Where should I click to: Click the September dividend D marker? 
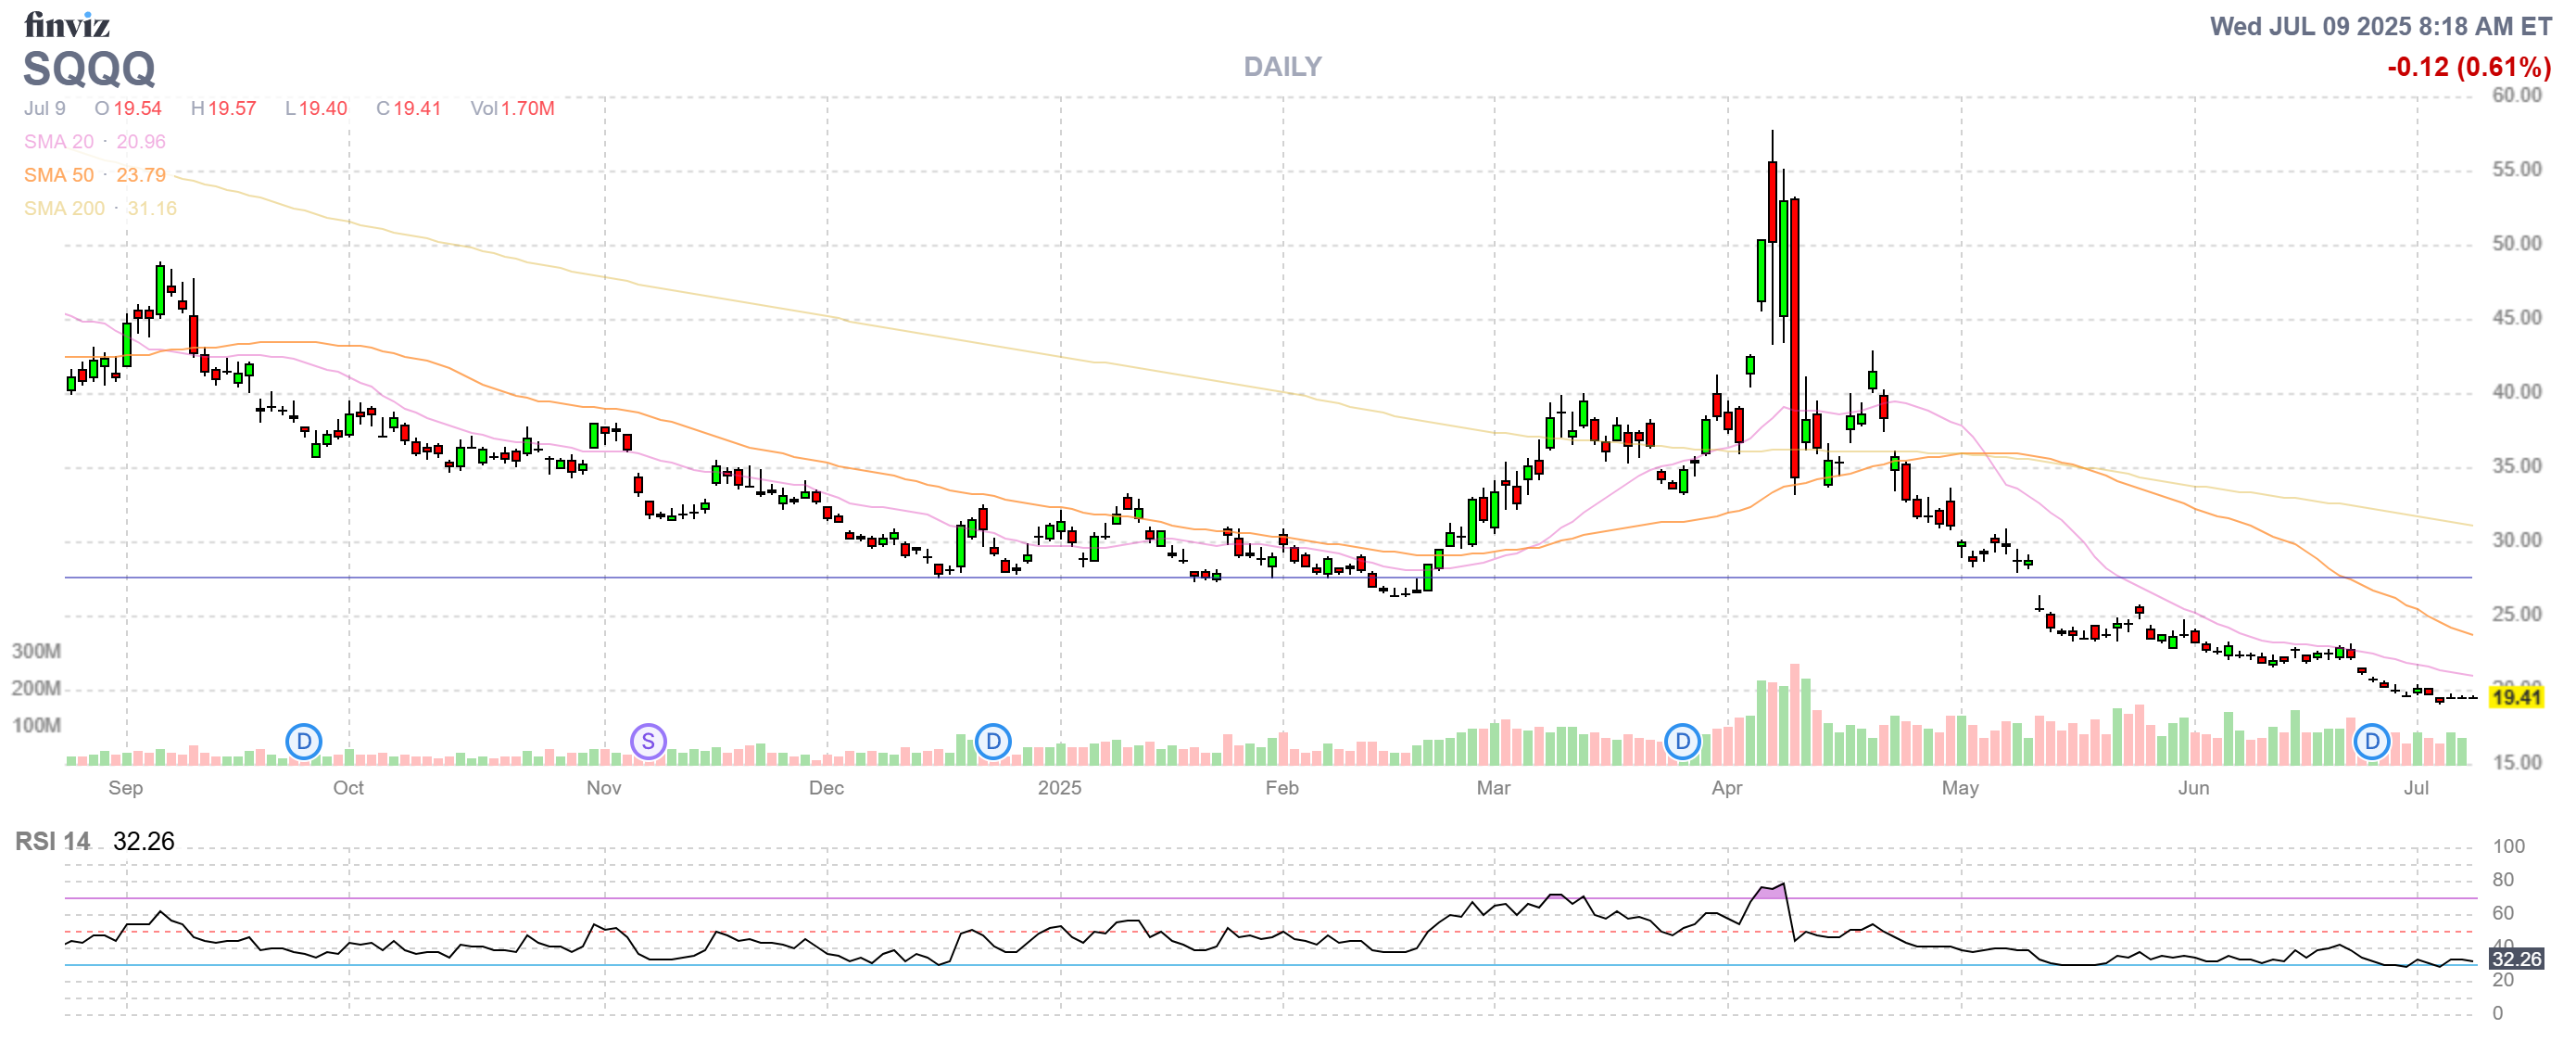(303, 742)
